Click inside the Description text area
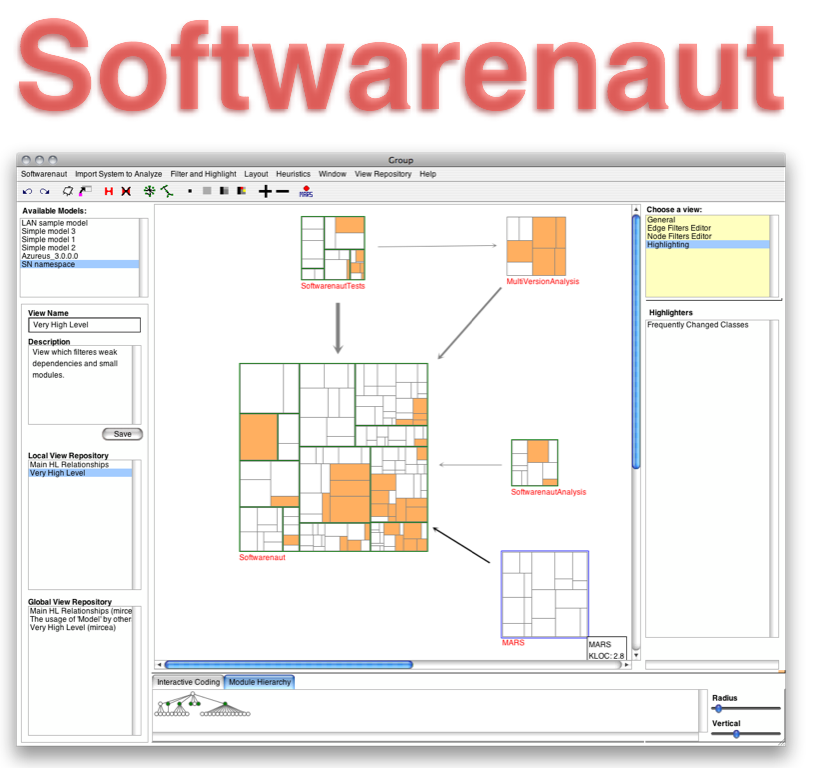Screen dimensions: 813x768 click(81, 385)
